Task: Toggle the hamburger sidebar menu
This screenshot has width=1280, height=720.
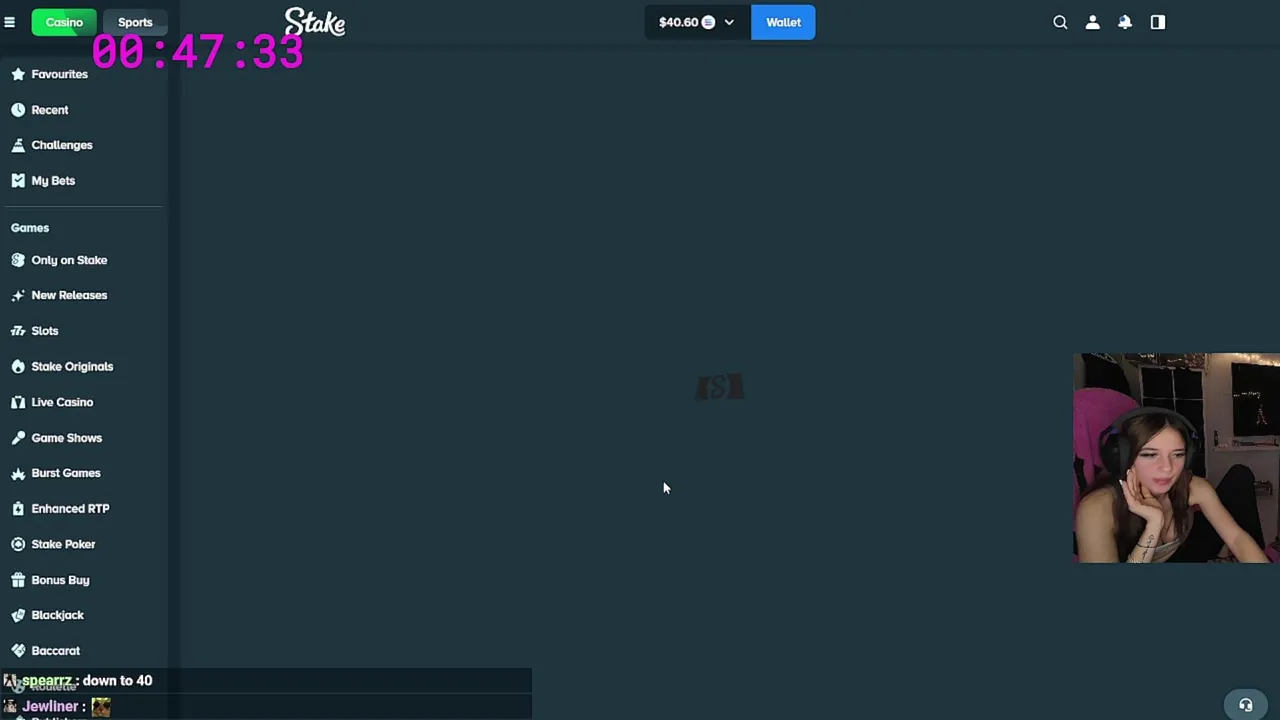Action: coord(9,22)
